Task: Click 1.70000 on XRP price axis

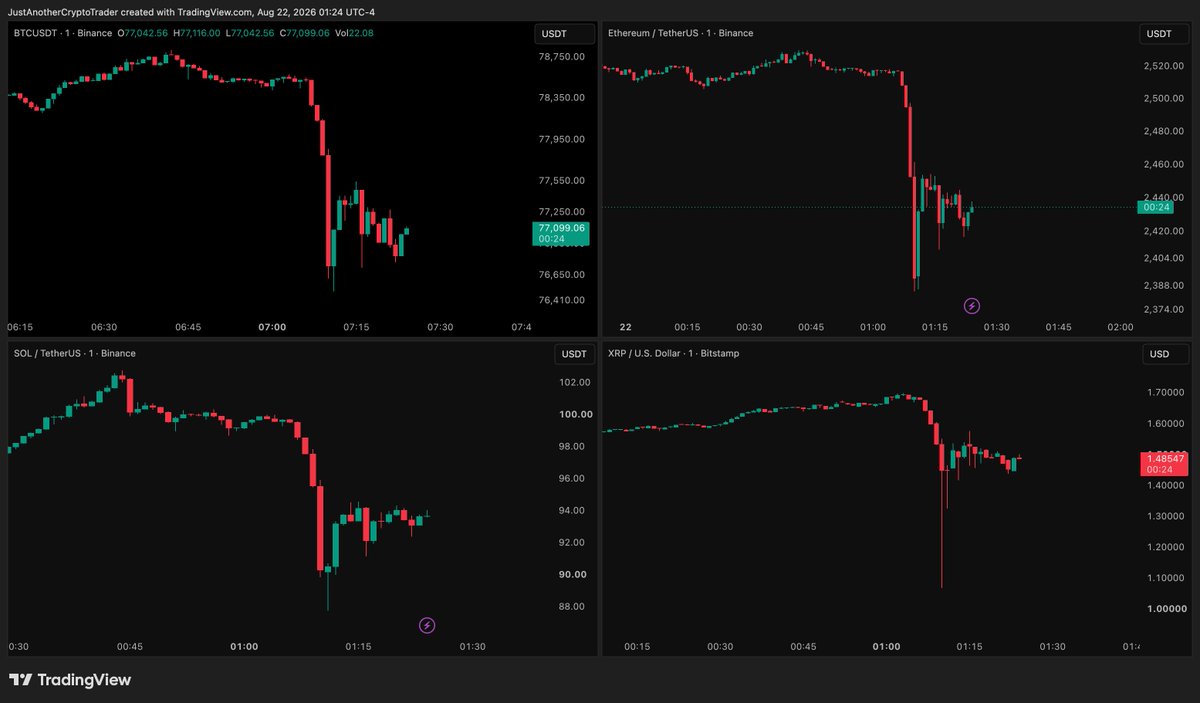Action: pyautogui.click(x=1165, y=393)
